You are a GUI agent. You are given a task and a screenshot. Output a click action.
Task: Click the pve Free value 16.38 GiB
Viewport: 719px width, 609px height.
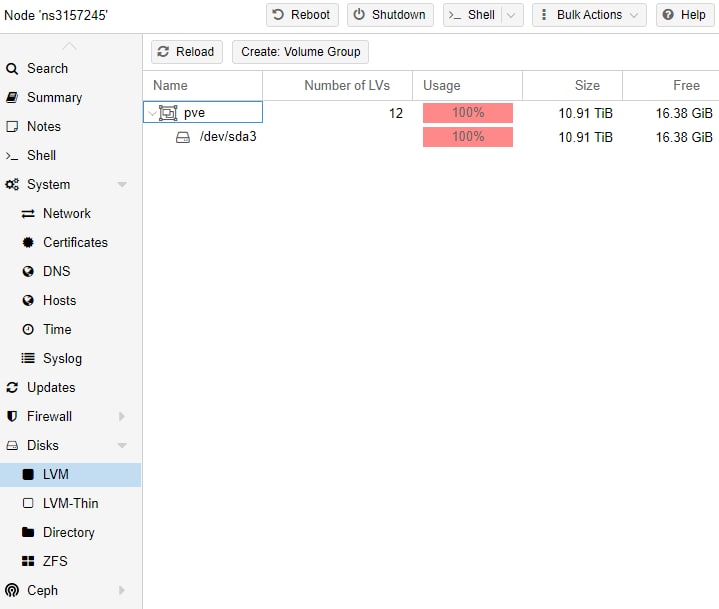684,113
